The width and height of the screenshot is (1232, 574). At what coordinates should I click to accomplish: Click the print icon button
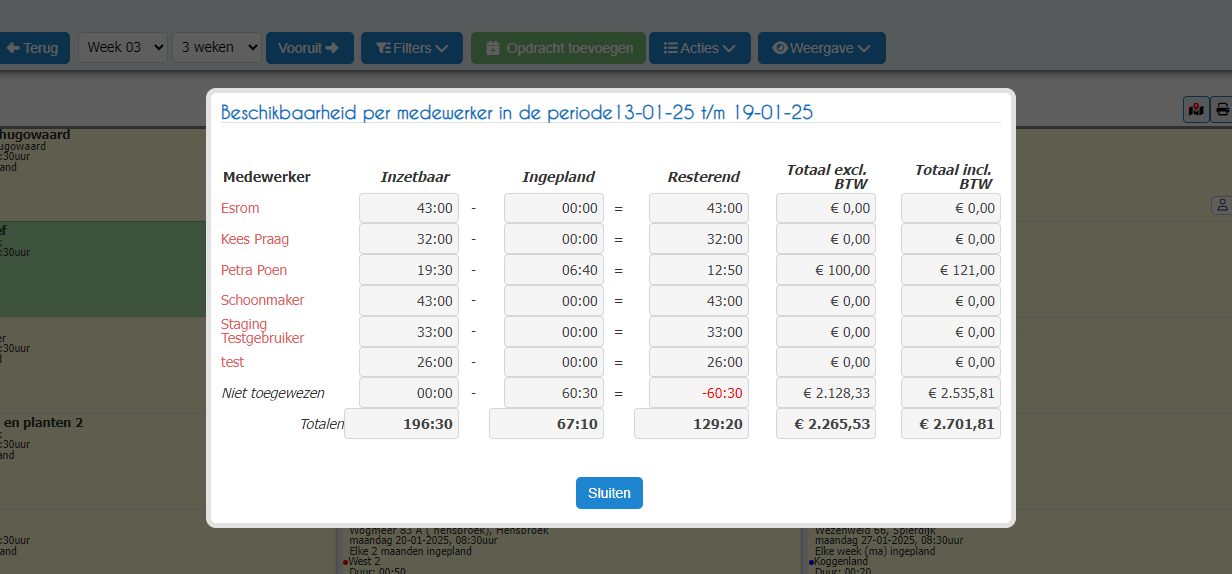click(x=1222, y=110)
